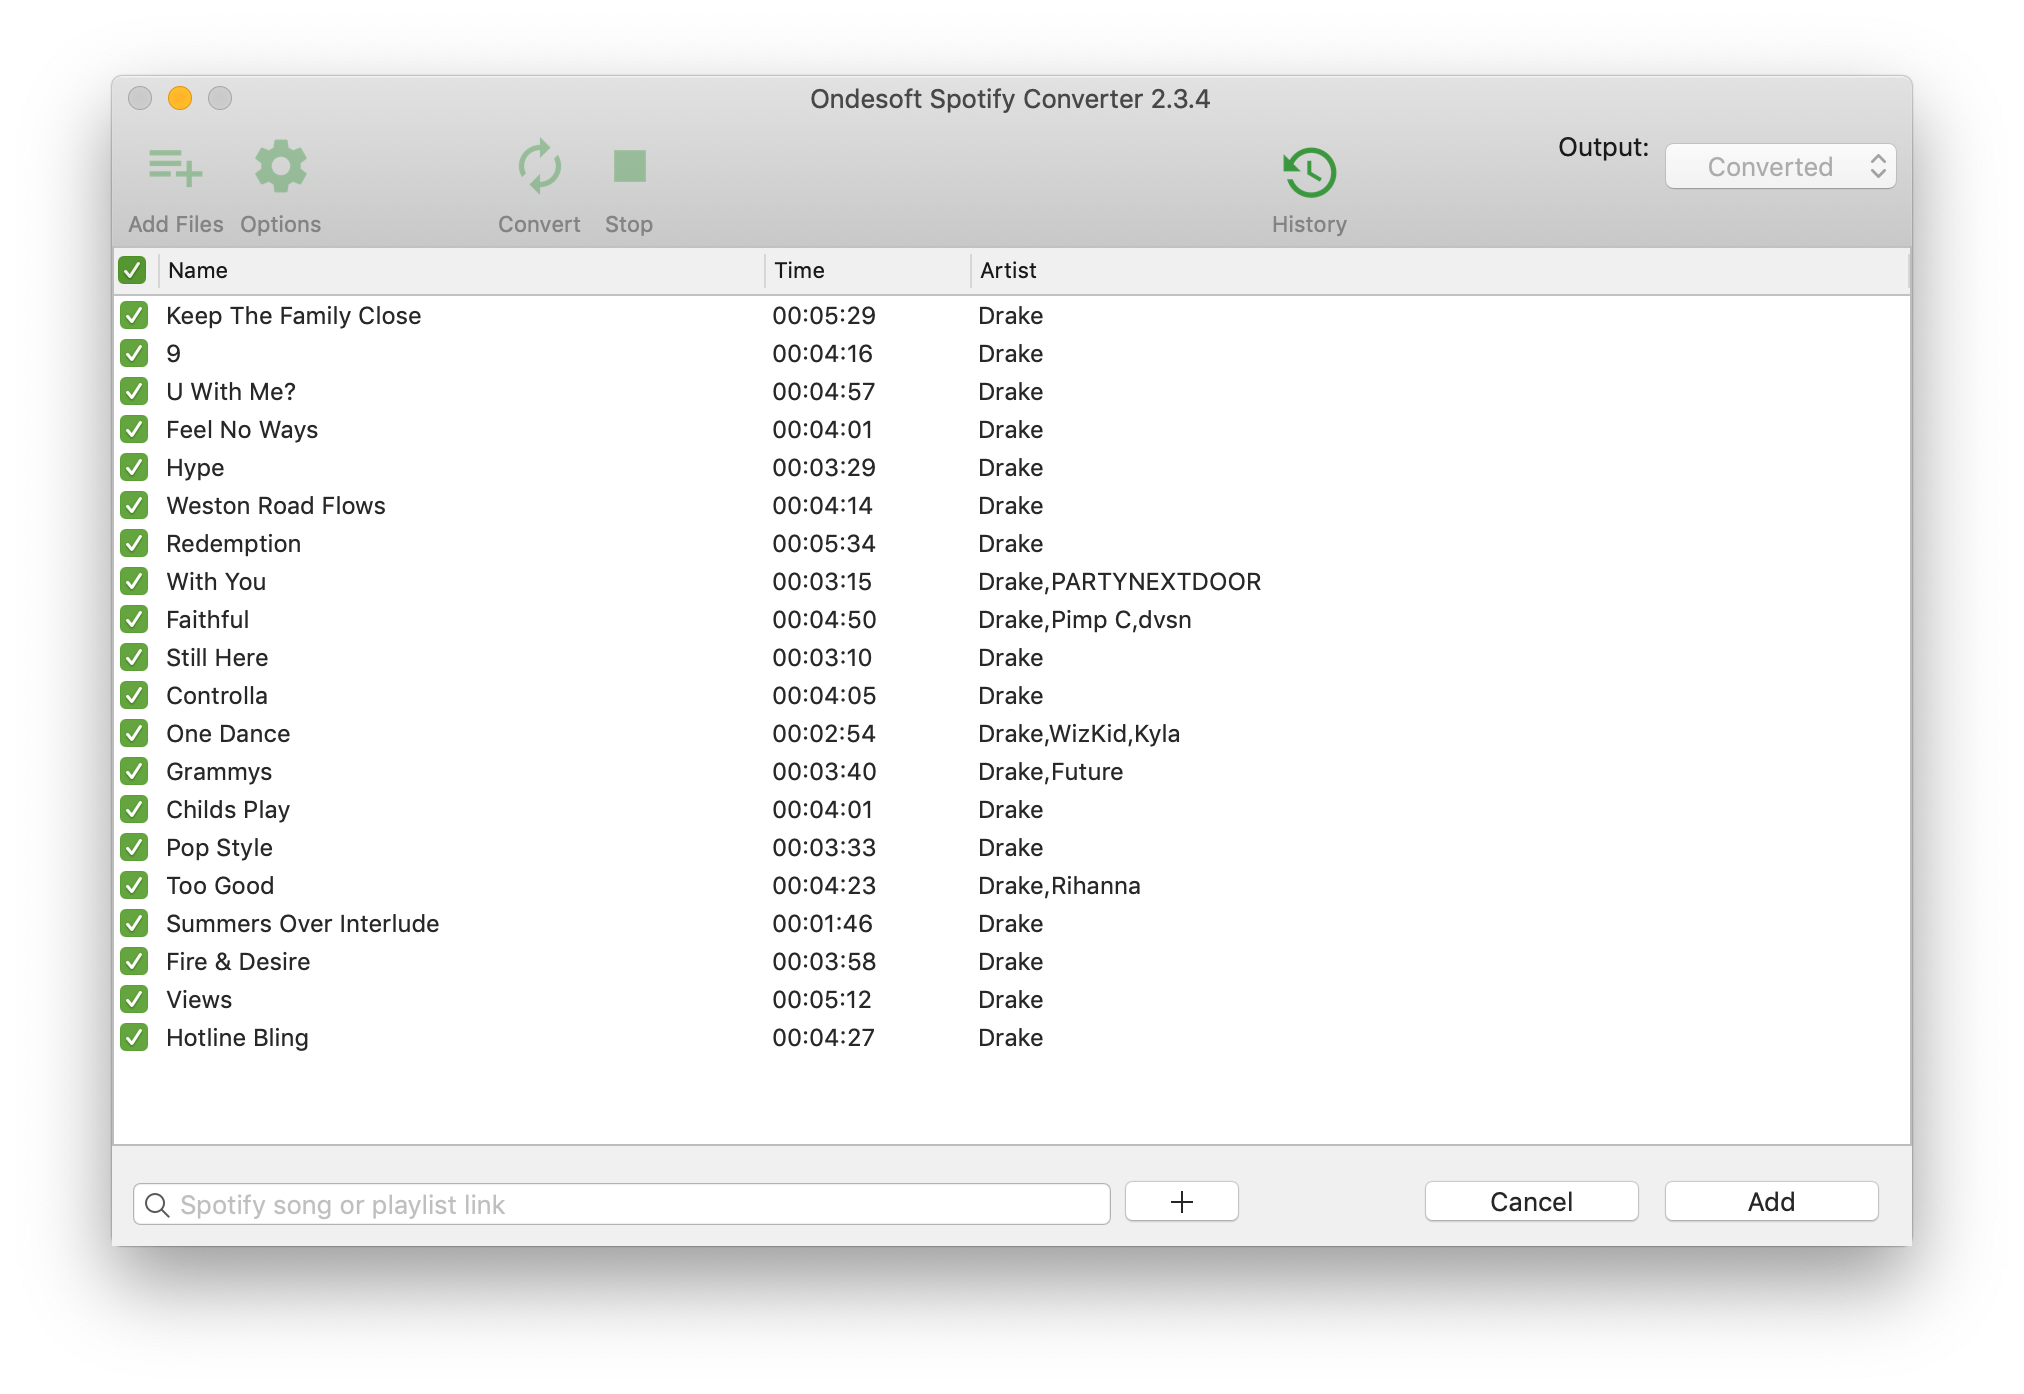Uncheck the Pop Style checkbox
The width and height of the screenshot is (2024, 1394).
[134, 848]
